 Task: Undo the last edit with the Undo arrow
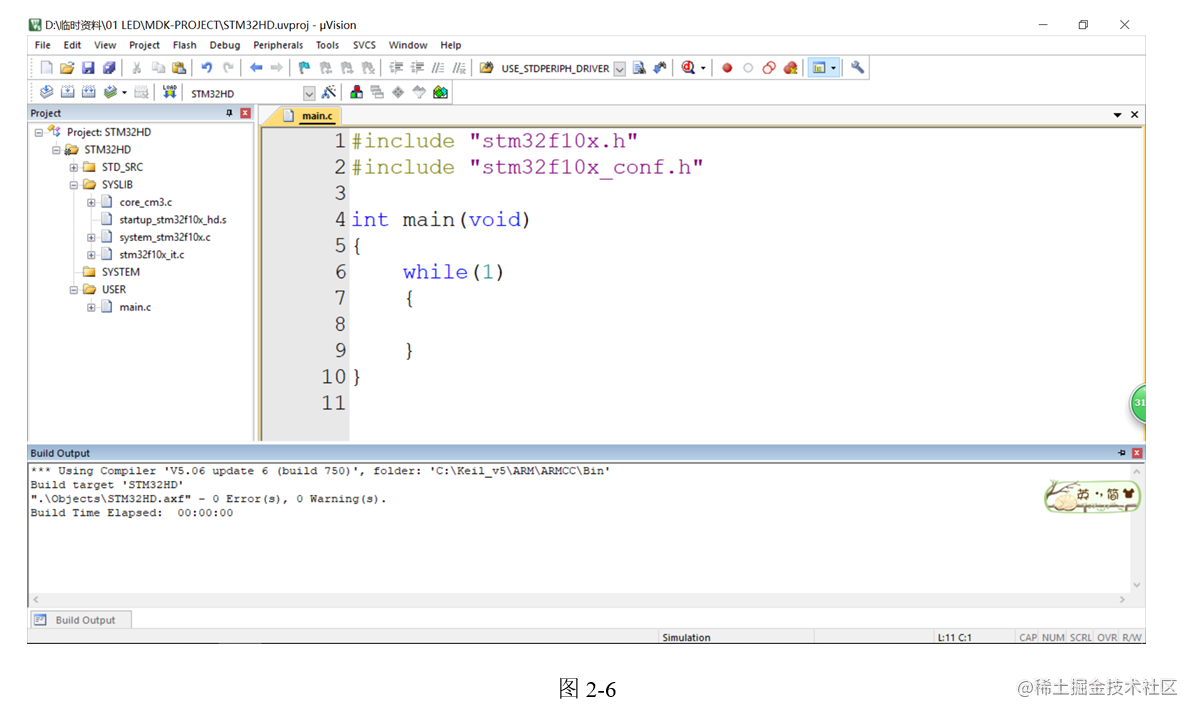coord(206,68)
